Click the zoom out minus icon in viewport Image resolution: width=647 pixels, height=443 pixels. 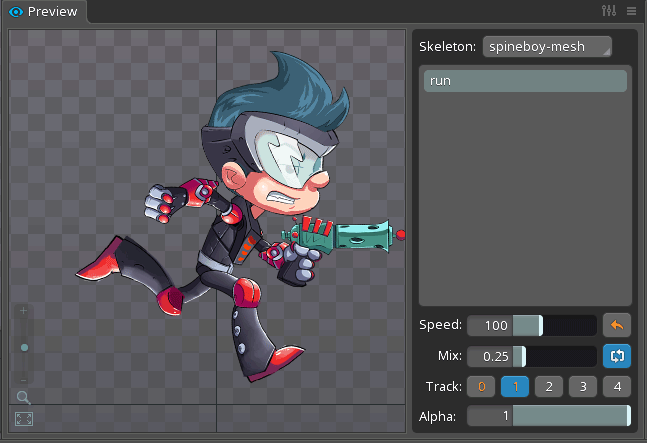(x=24, y=380)
